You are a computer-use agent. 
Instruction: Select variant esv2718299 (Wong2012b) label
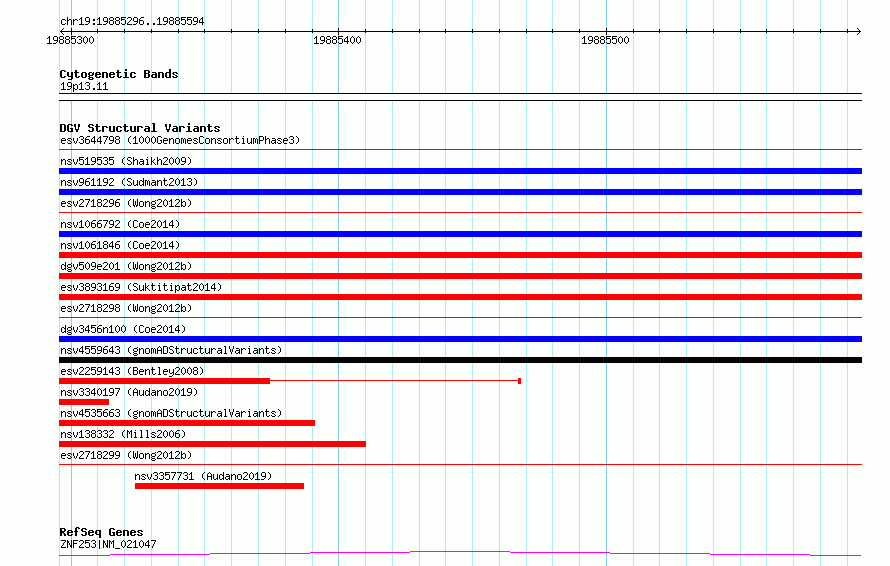126,455
